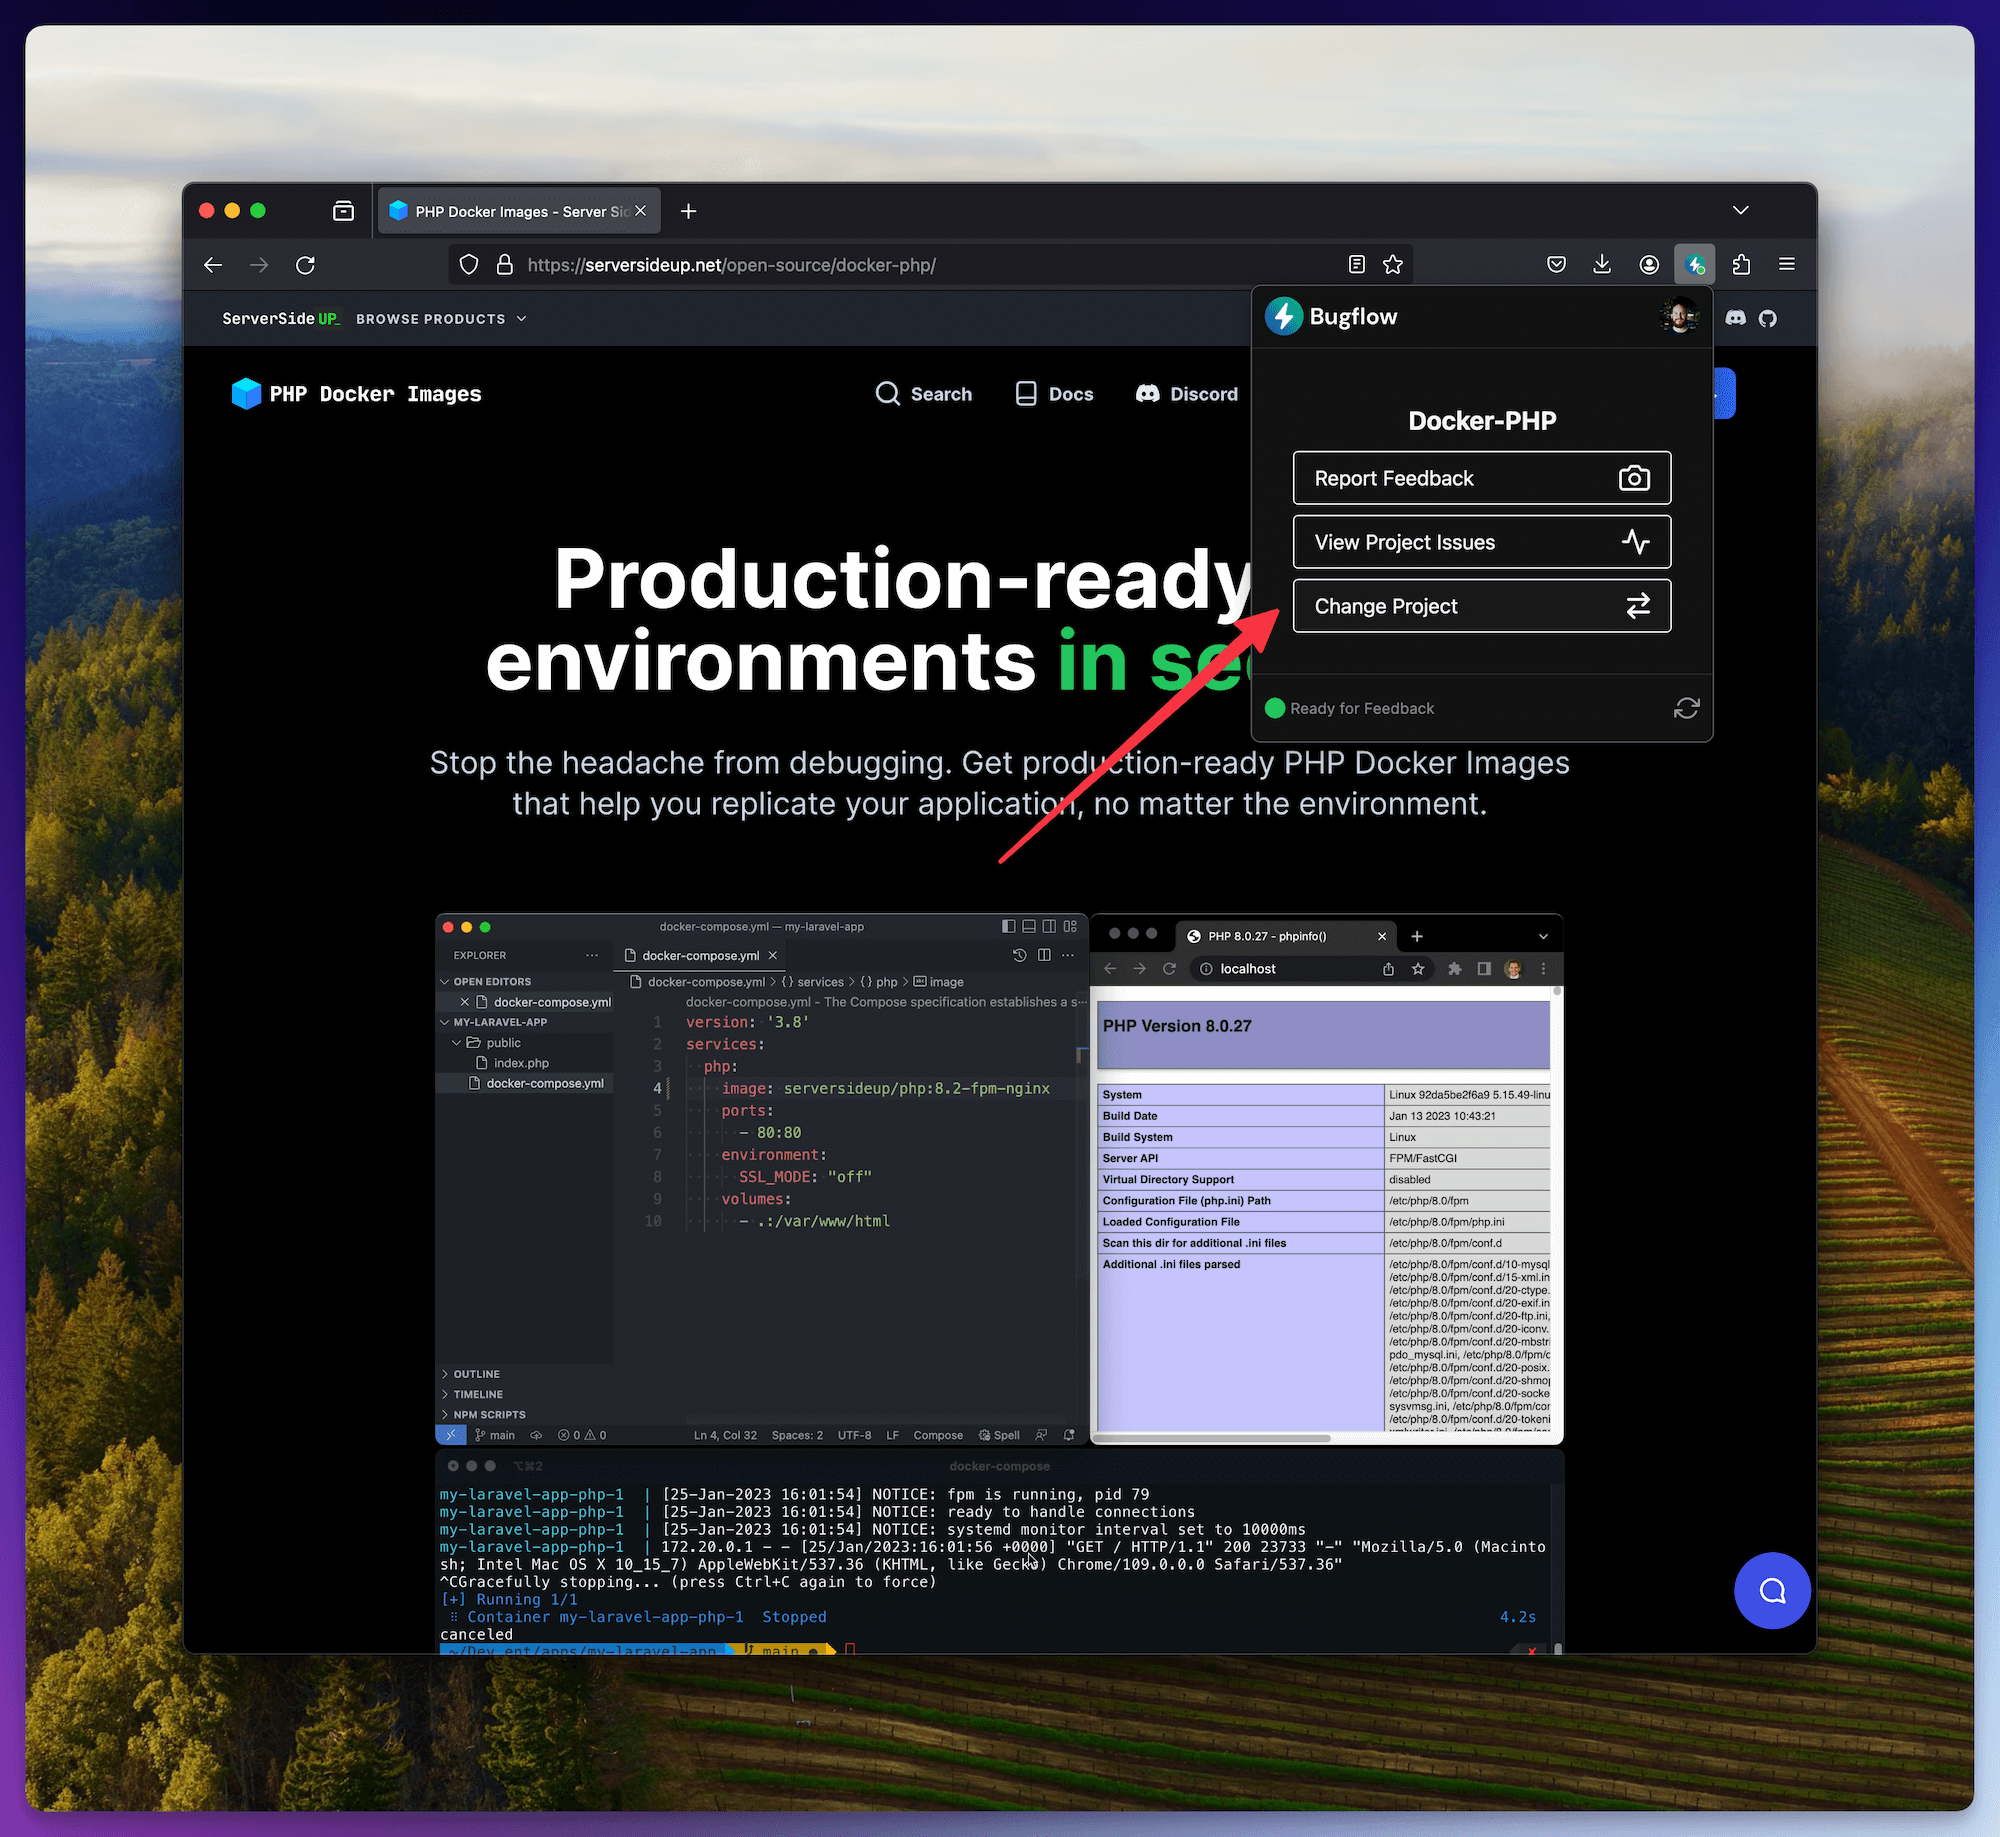Open the chat support bubble
This screenshot has width=2000, height=1837.
(x=1772, y=1590)
